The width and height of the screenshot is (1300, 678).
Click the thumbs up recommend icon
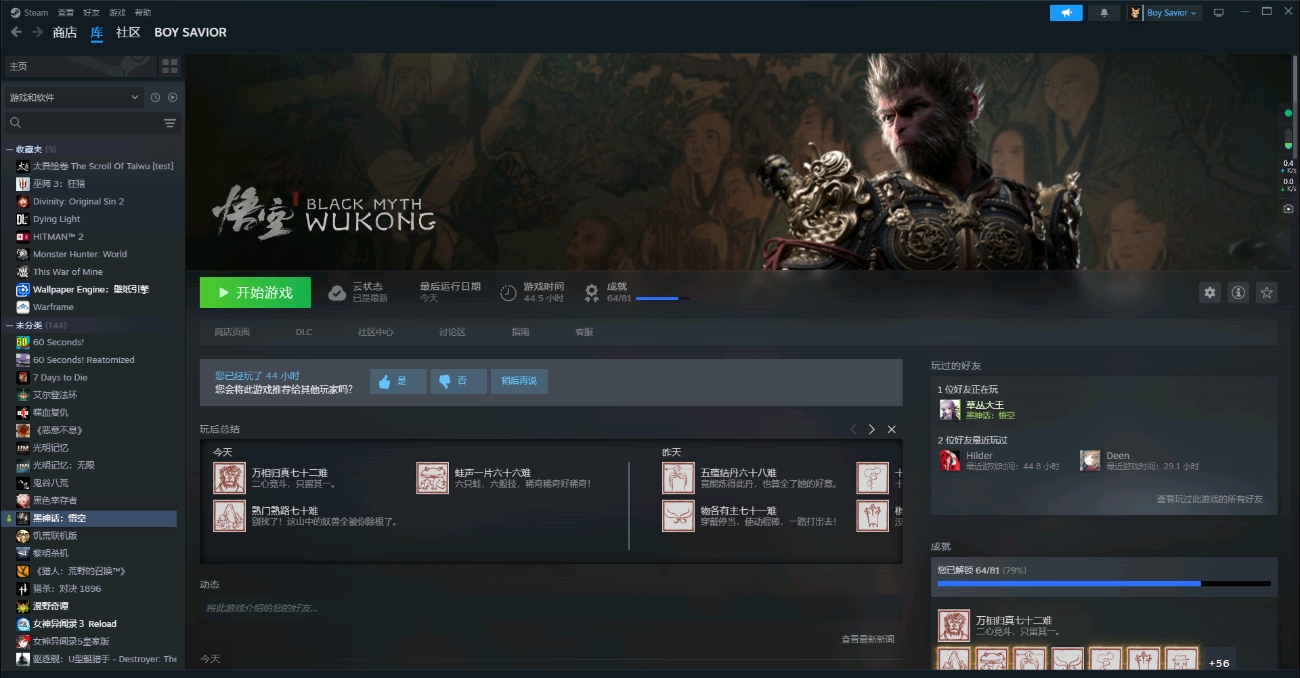tap(385, 381)
